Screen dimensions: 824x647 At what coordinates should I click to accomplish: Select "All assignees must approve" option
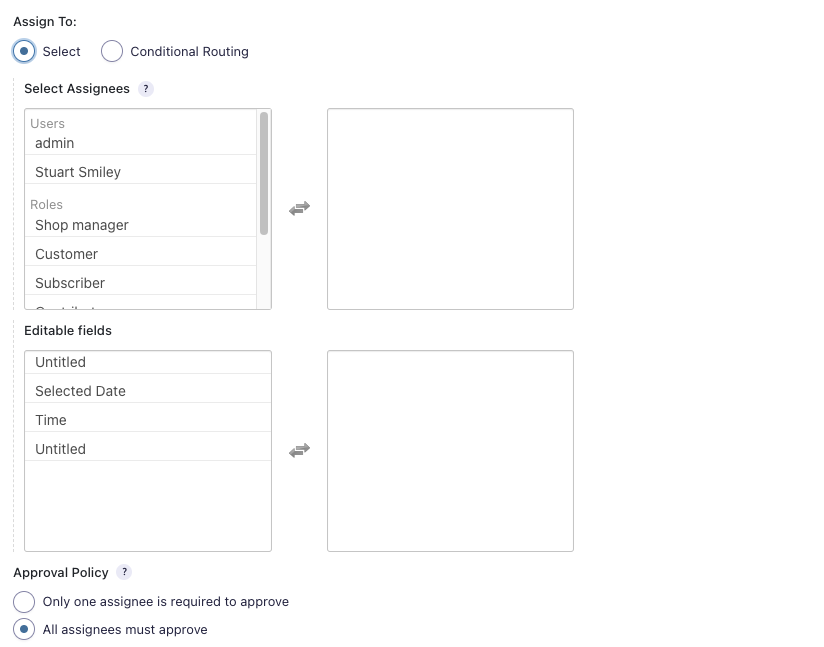(24, 630)
